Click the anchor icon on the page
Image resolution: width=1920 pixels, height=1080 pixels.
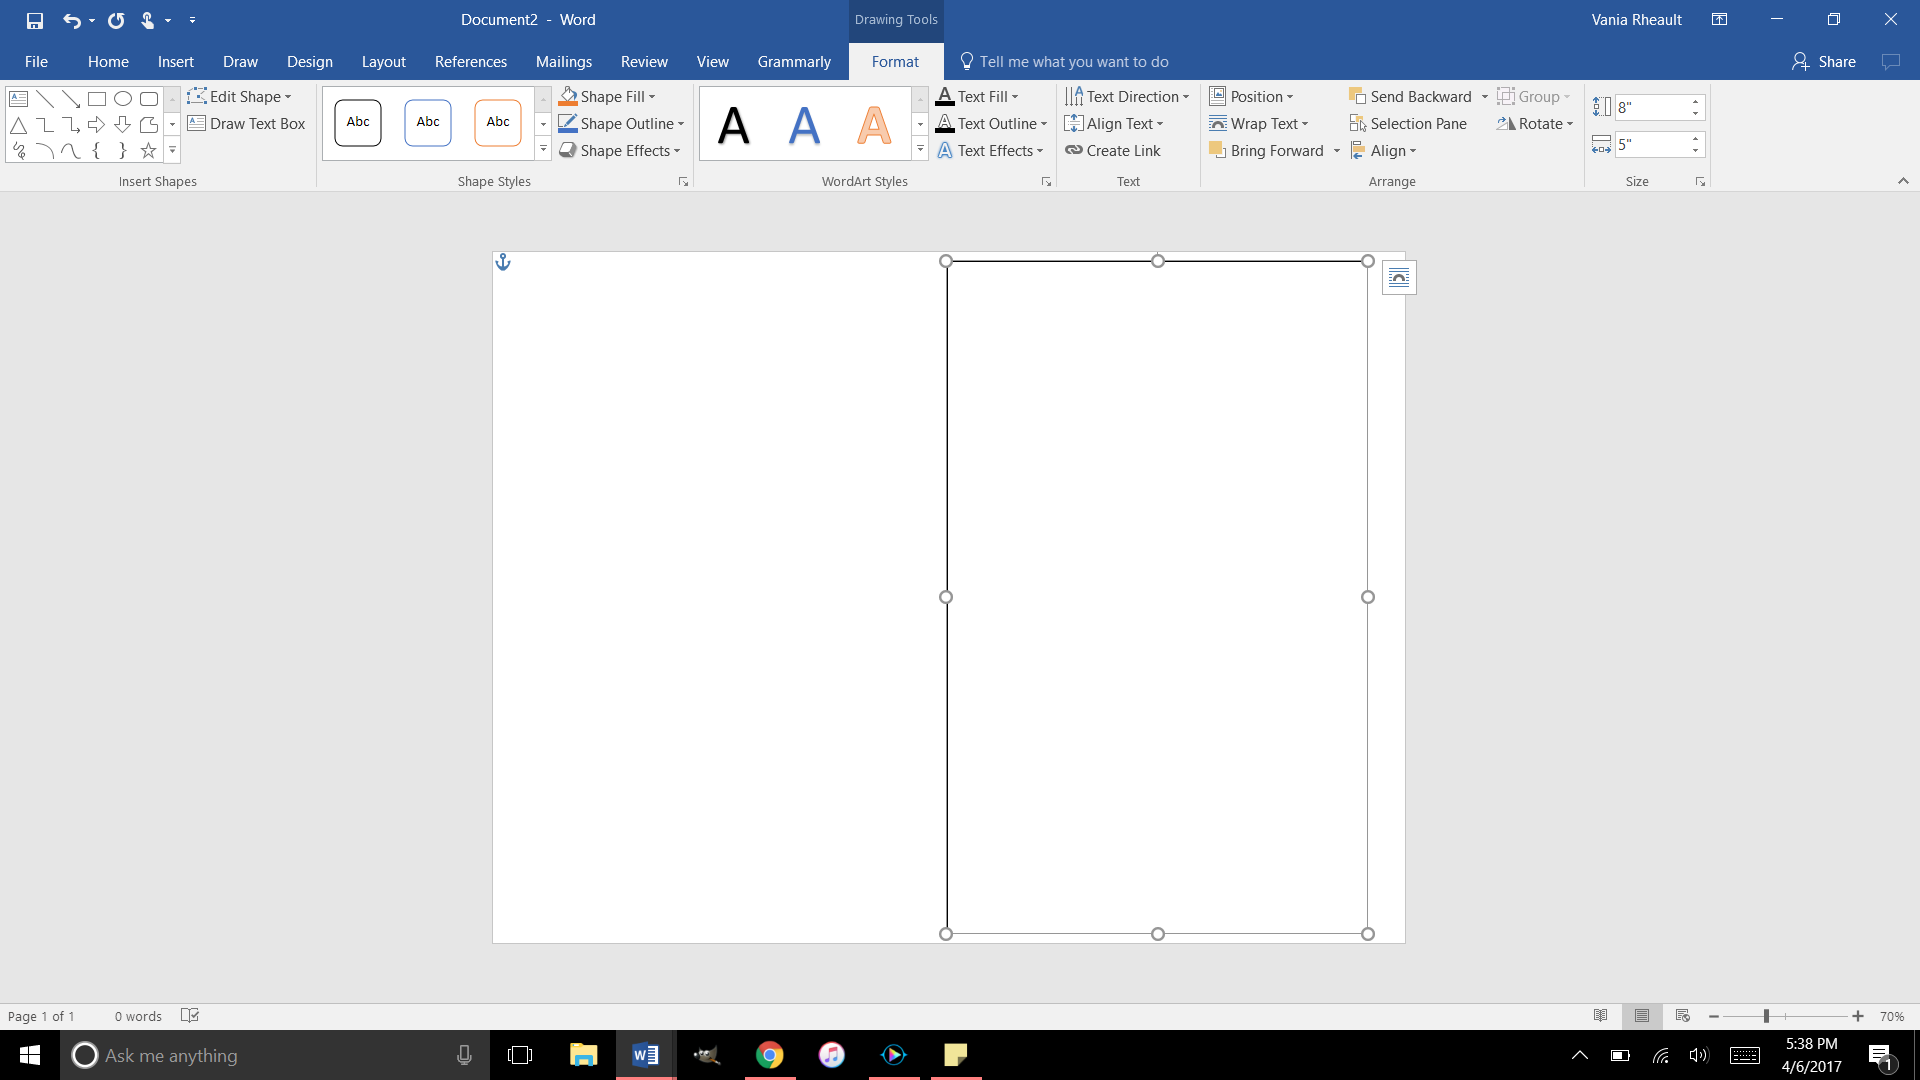click(503, 262)
